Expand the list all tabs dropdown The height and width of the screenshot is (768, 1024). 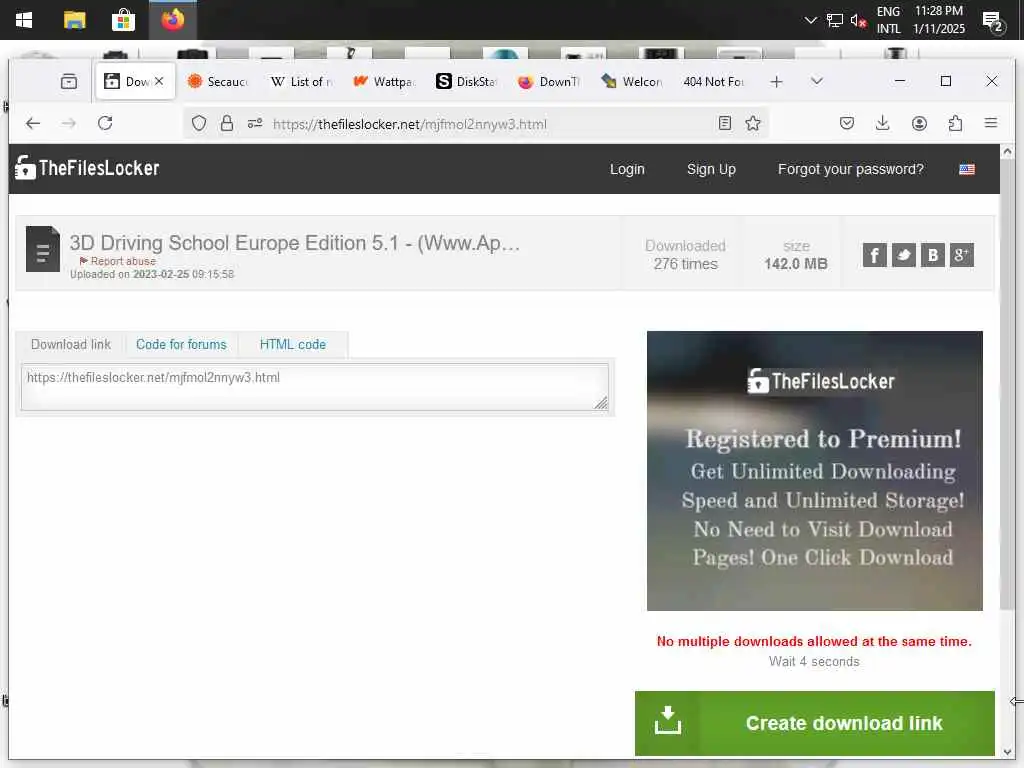[816, 81]
